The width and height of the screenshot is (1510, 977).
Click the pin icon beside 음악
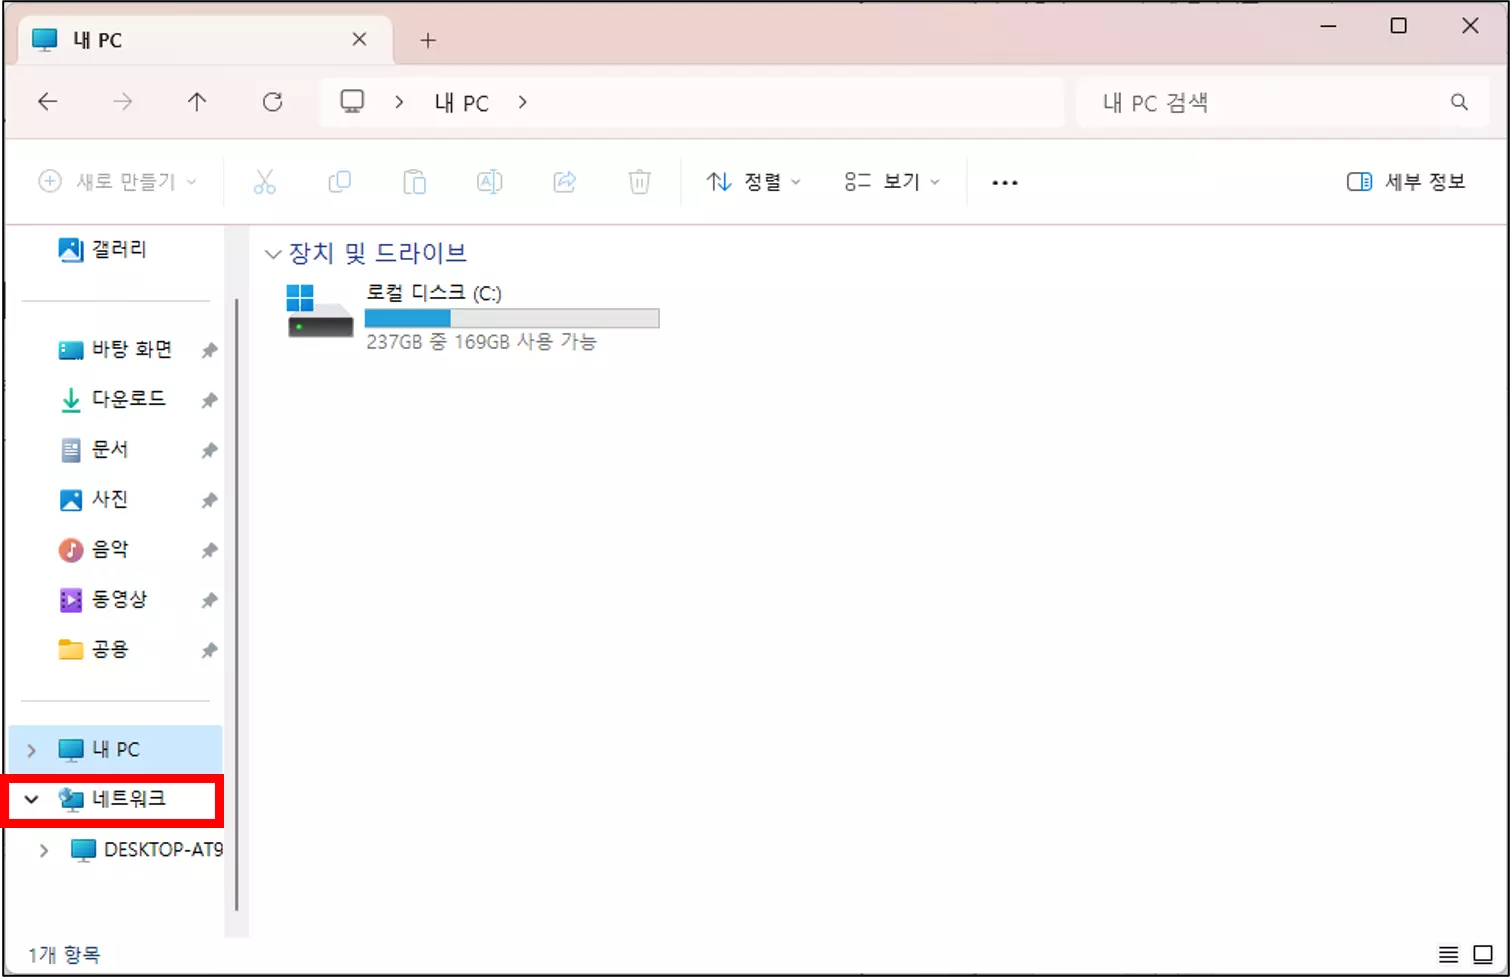pos(209,550)
